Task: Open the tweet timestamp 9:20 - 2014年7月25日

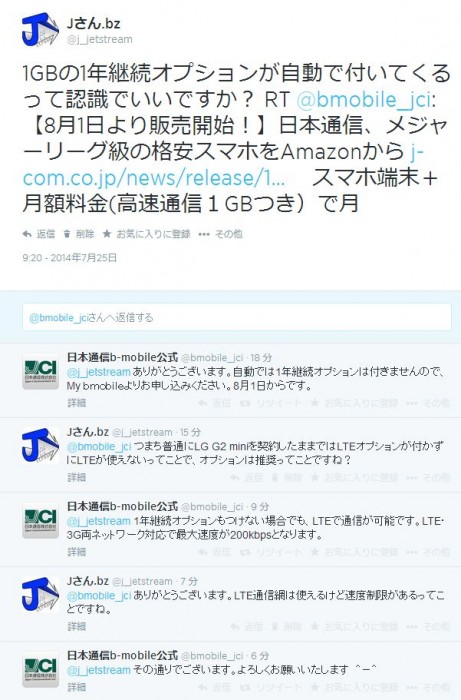Action: click(70, 258)
